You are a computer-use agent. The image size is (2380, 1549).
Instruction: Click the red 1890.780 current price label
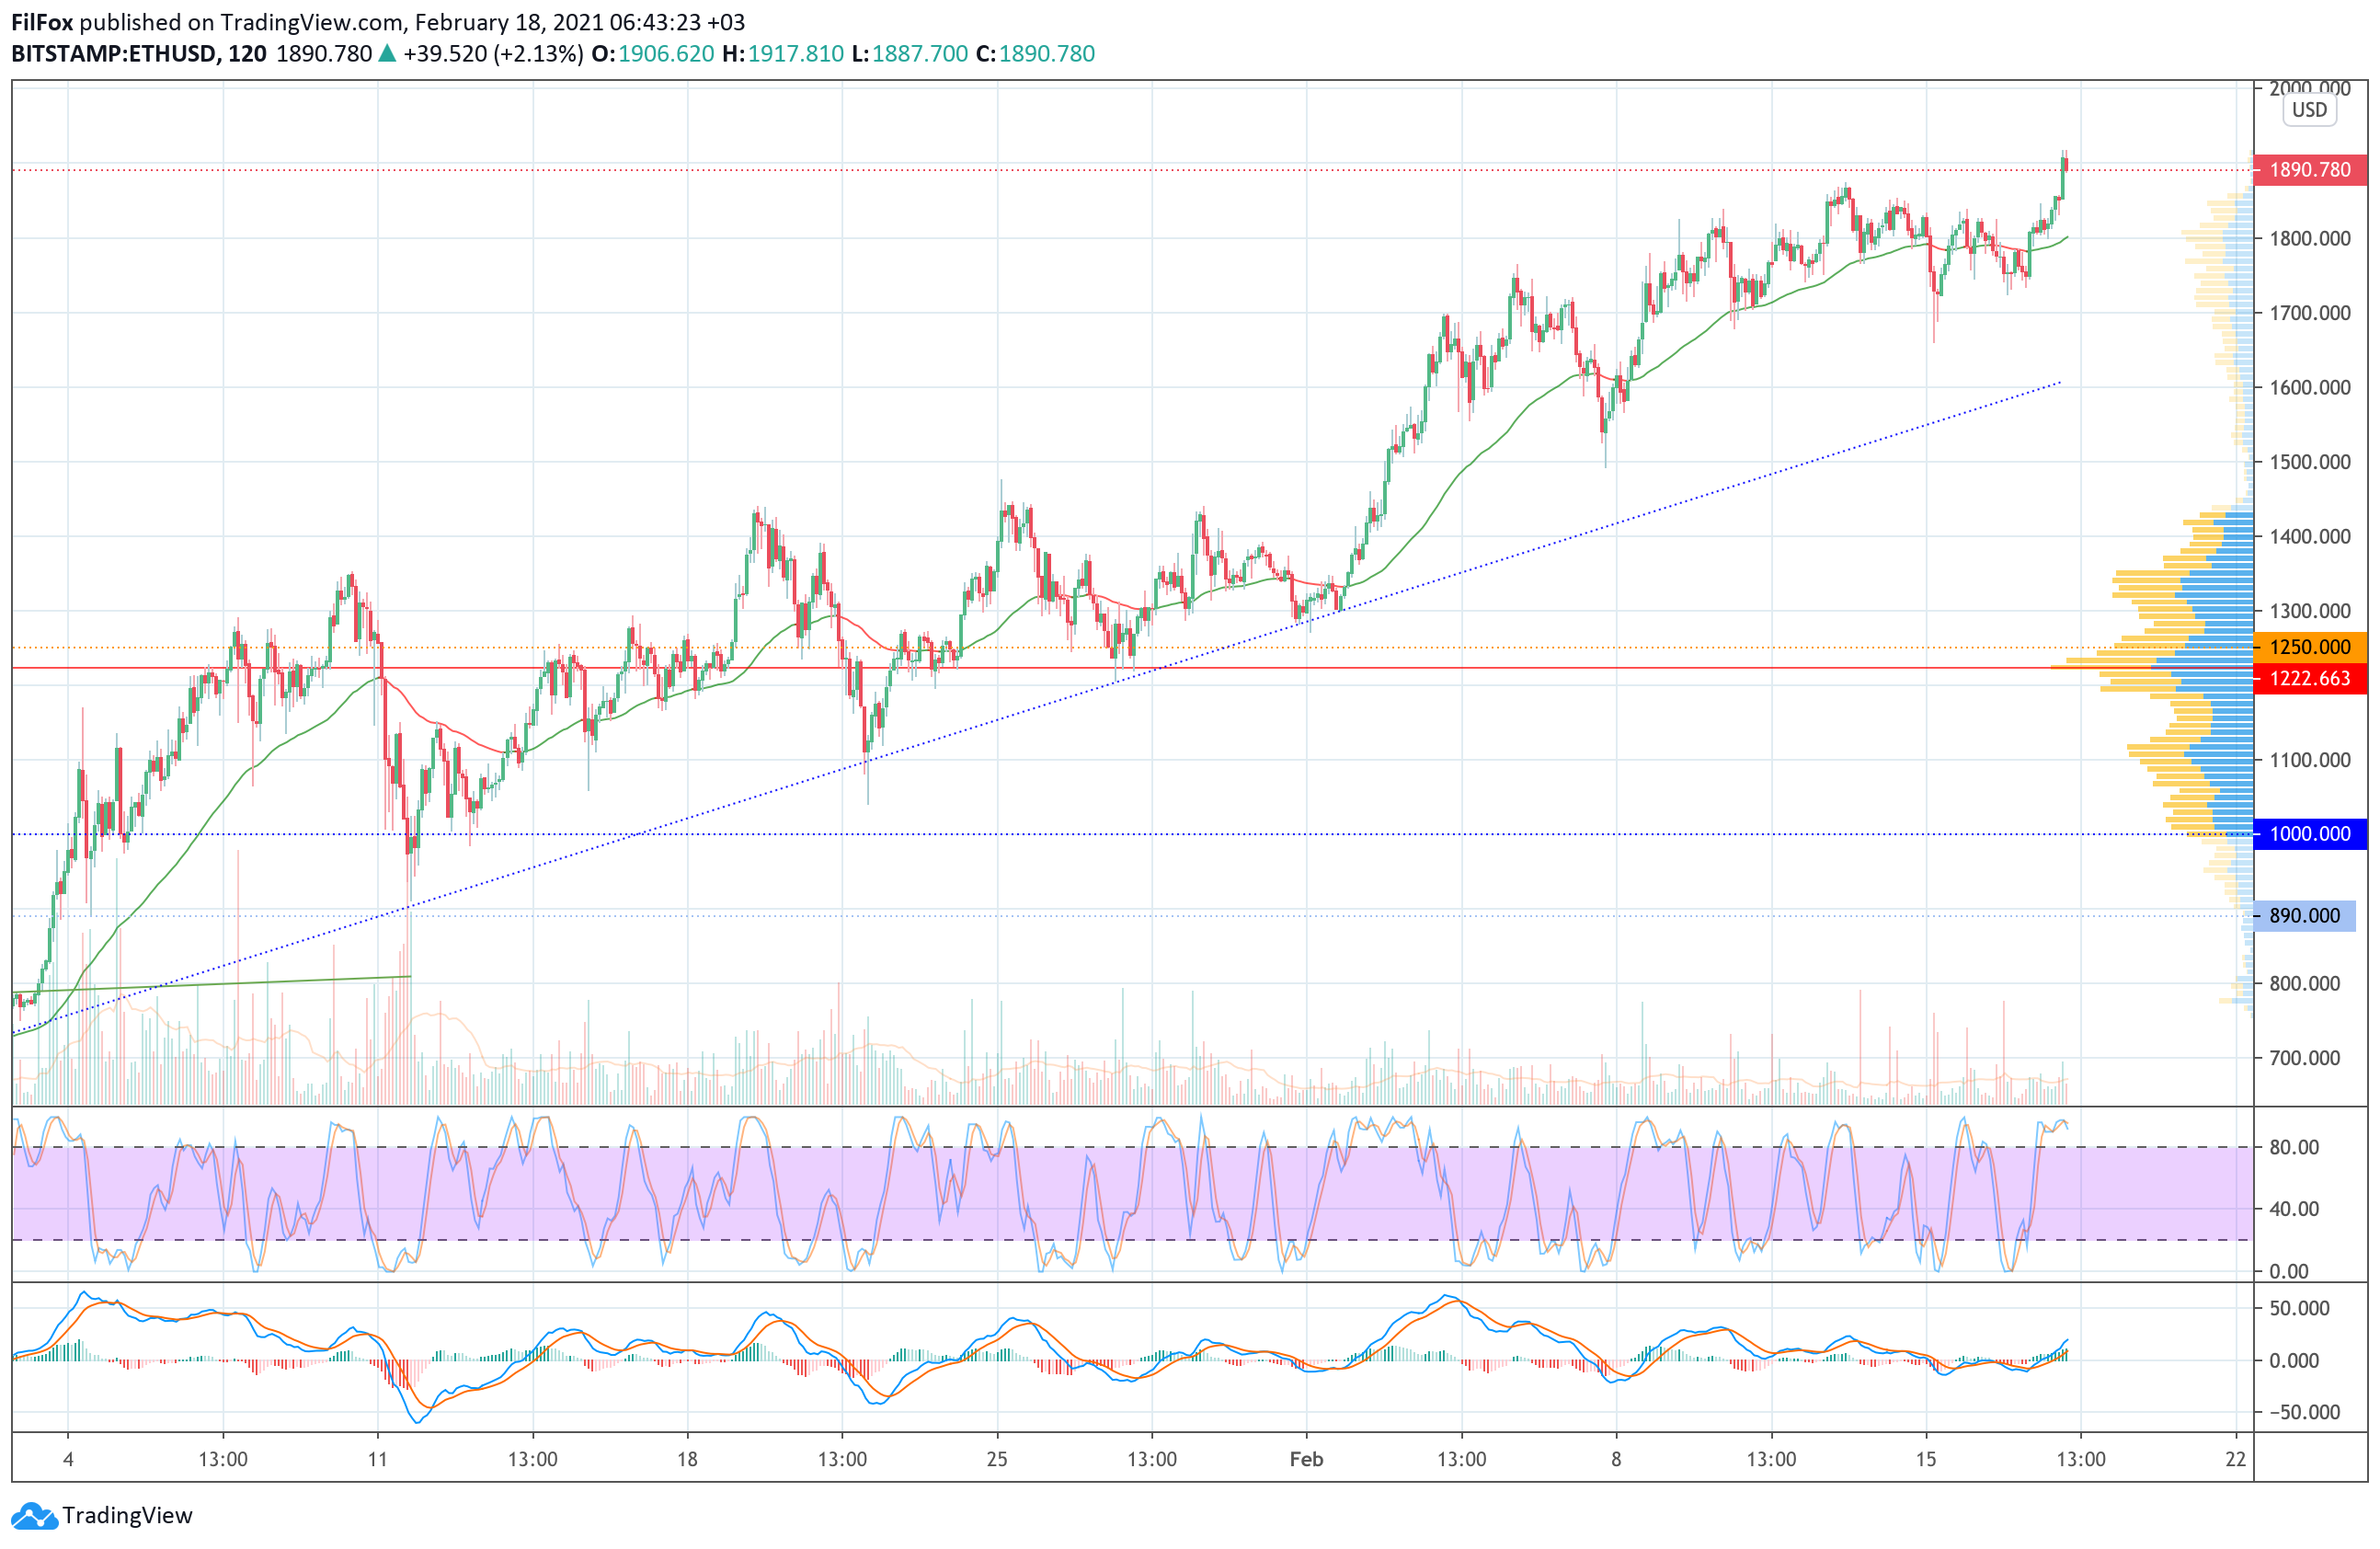click(x=2309, y=170)
